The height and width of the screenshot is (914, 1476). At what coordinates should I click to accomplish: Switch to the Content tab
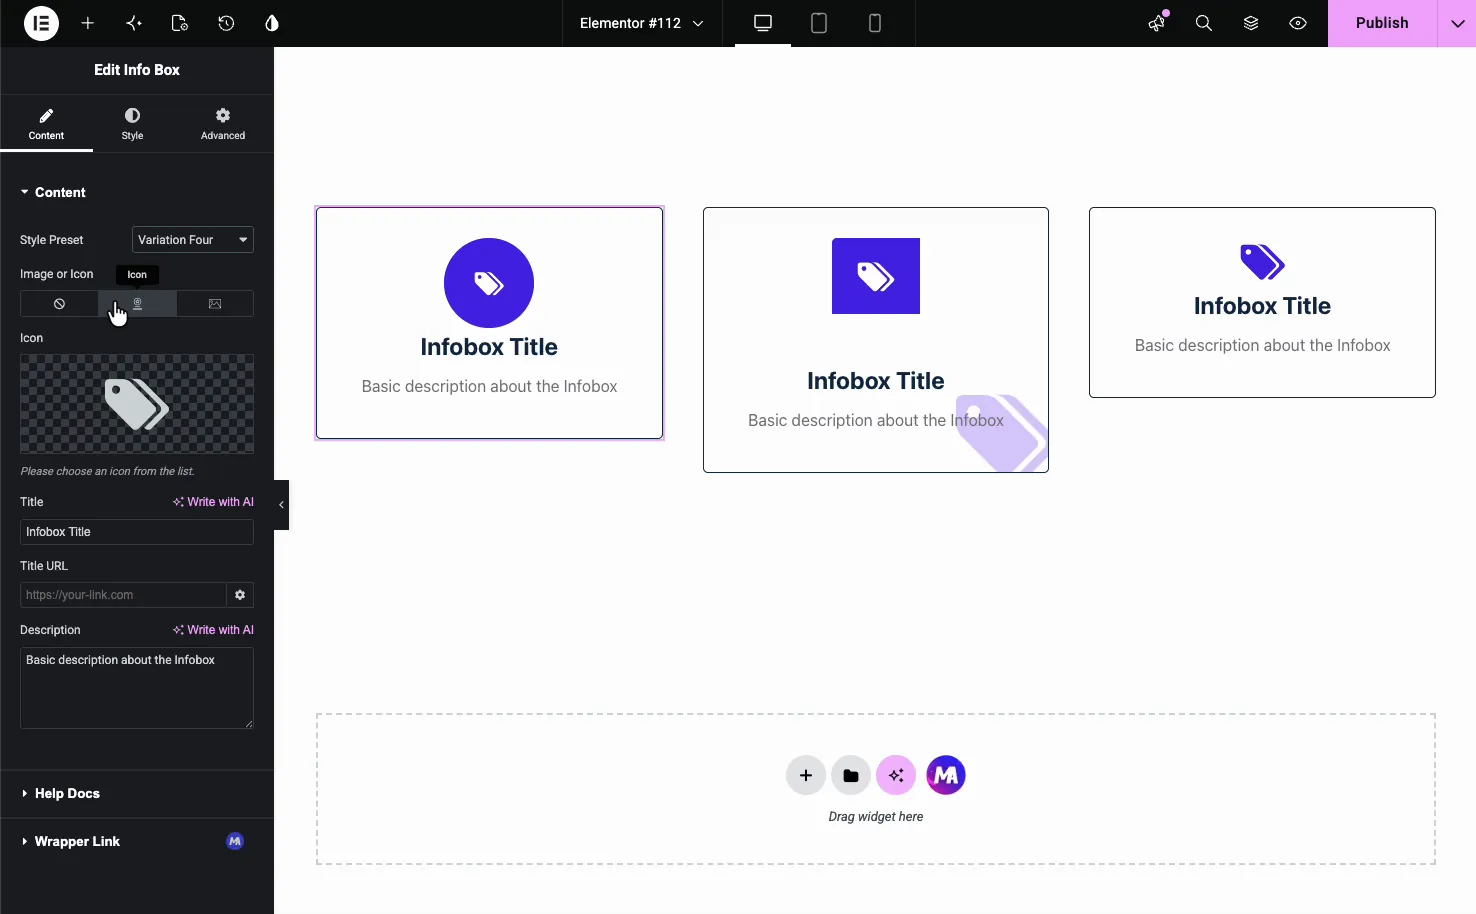point(46,124)
